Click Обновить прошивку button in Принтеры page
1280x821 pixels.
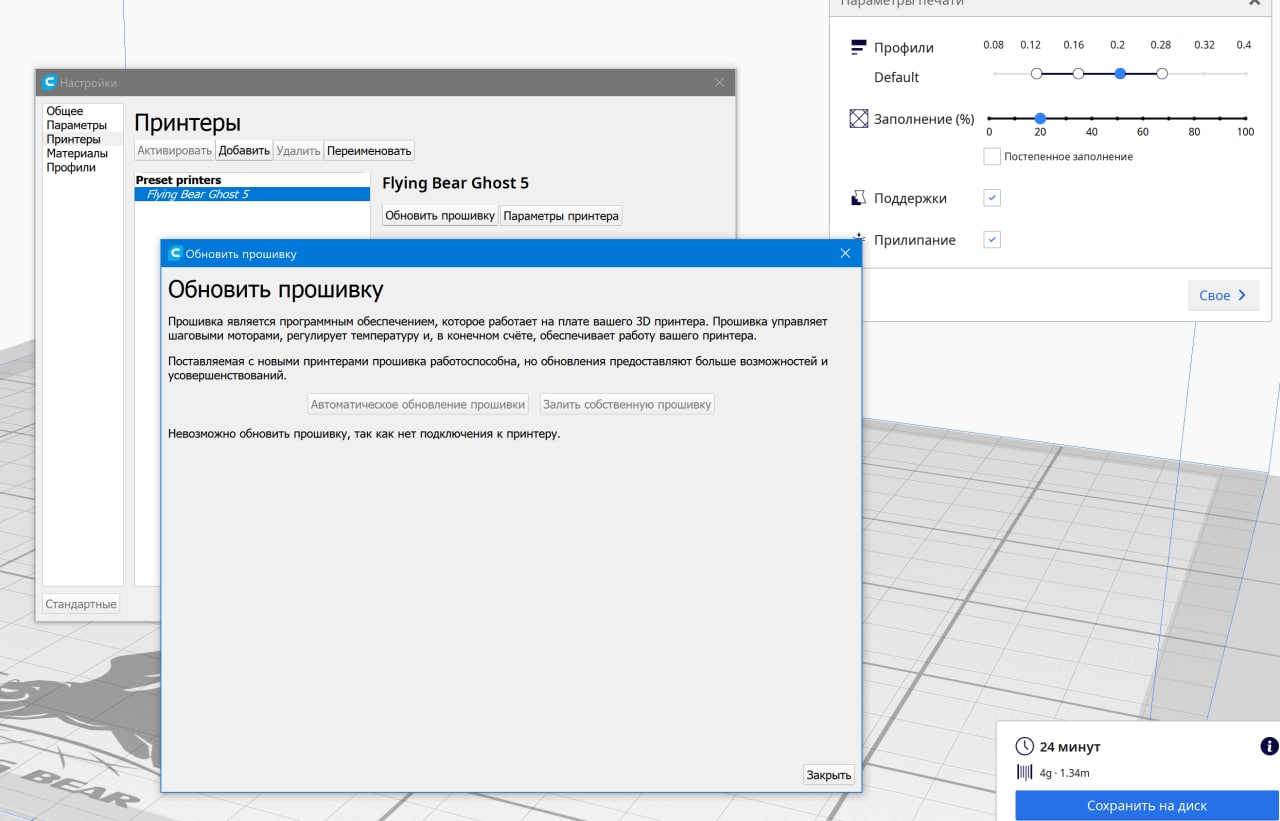[x=440, y=215]
